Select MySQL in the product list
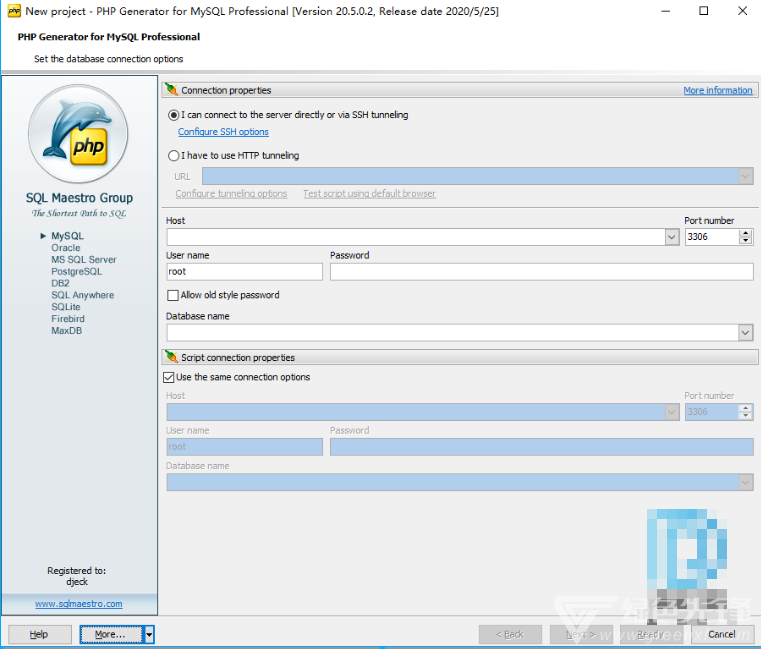The width and height of the screenshot is (761, 649). click(67, 236)
